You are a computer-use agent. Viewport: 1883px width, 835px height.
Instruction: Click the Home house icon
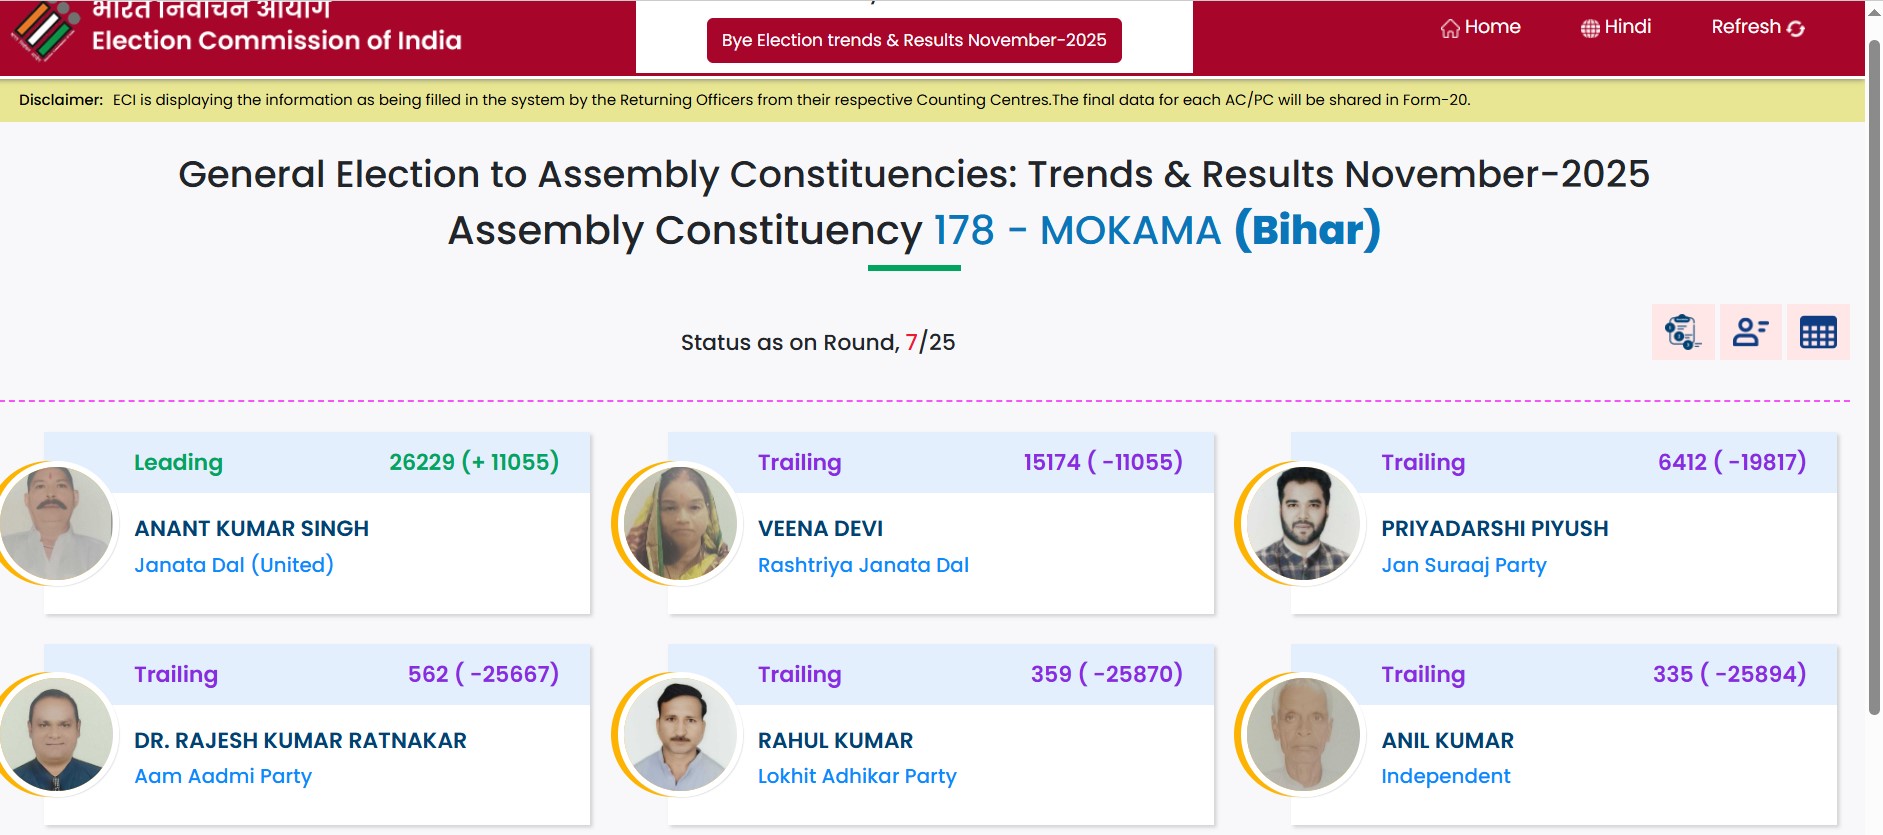(x=1450, y=28)
